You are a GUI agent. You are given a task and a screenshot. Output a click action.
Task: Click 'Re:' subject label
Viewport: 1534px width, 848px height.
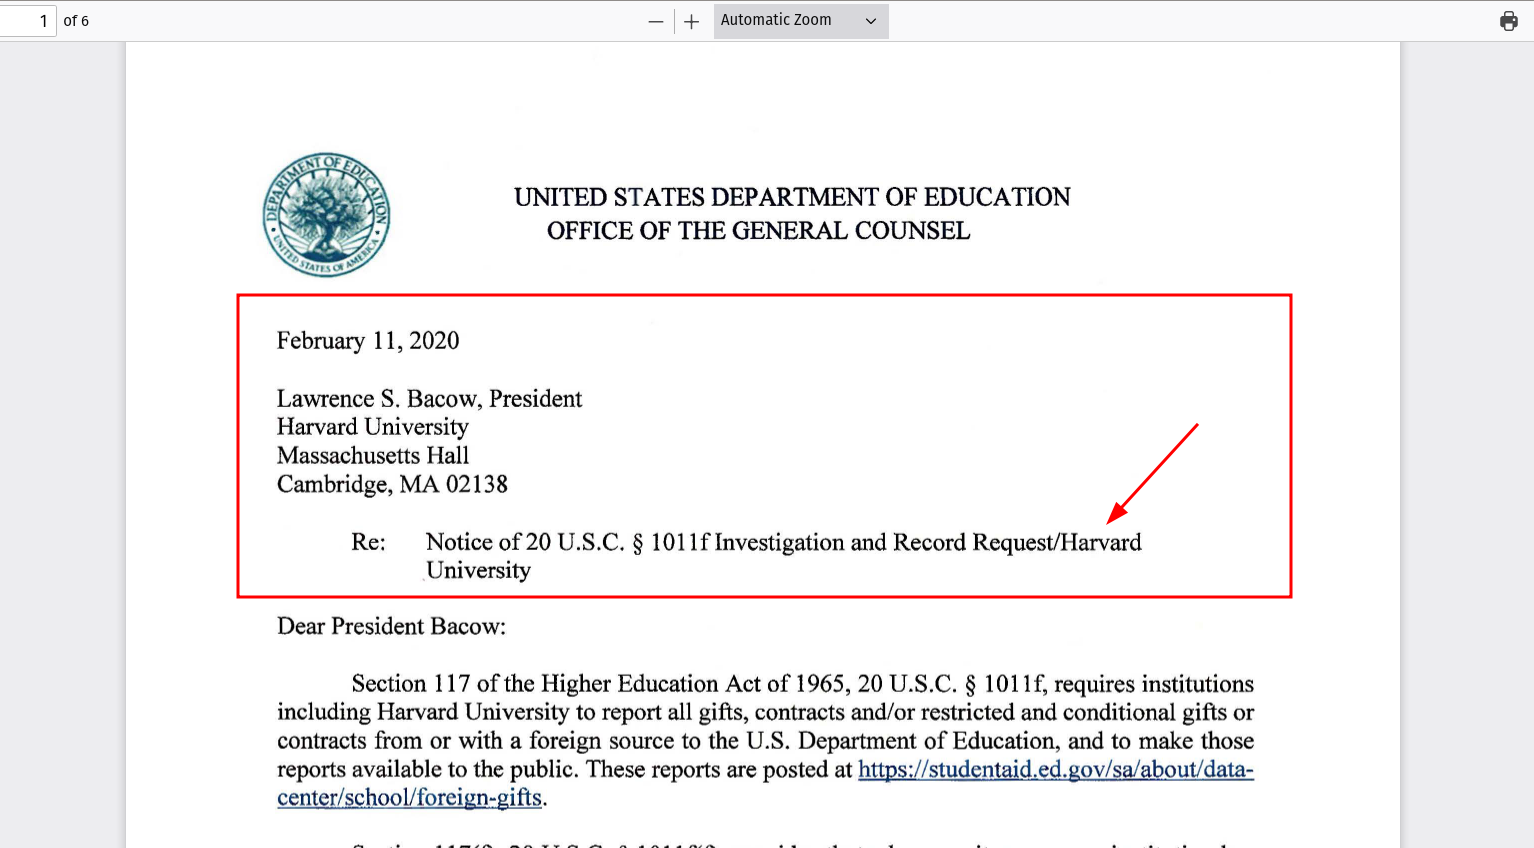point(368,542)
